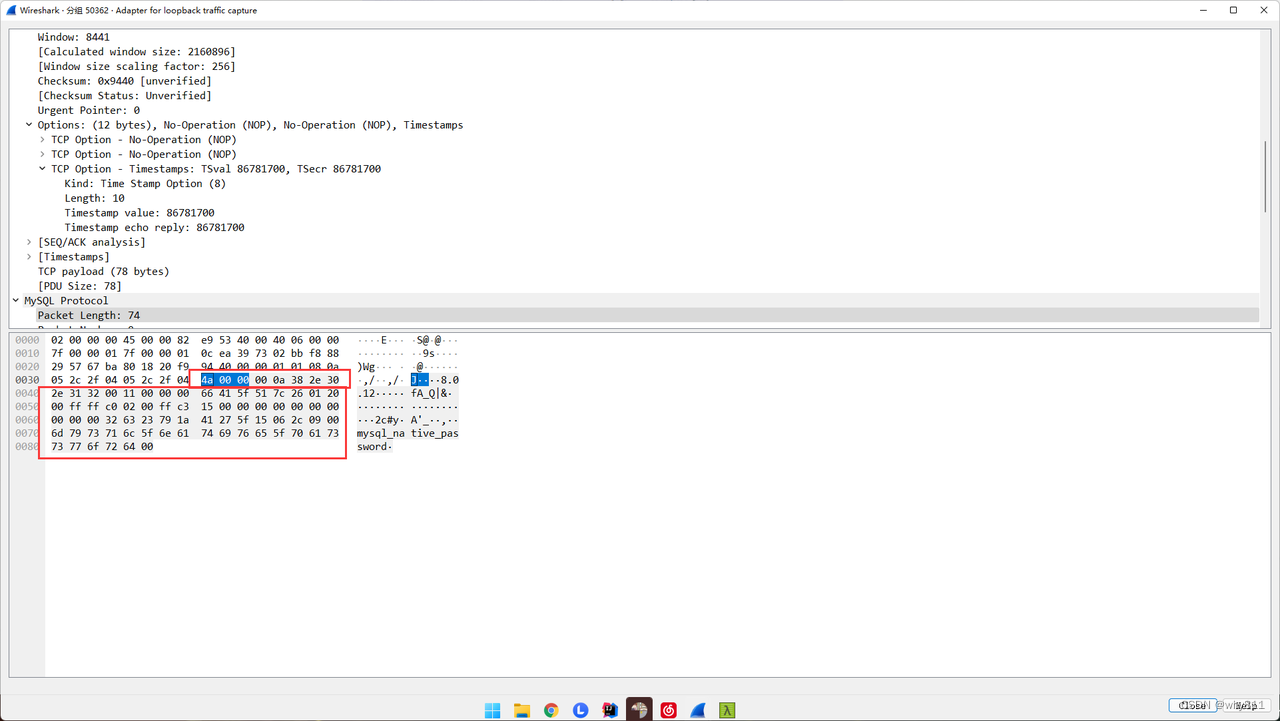
Task: Click the Wireshark title bar icon
Action: pyautogui.click(x=11, y=10)
